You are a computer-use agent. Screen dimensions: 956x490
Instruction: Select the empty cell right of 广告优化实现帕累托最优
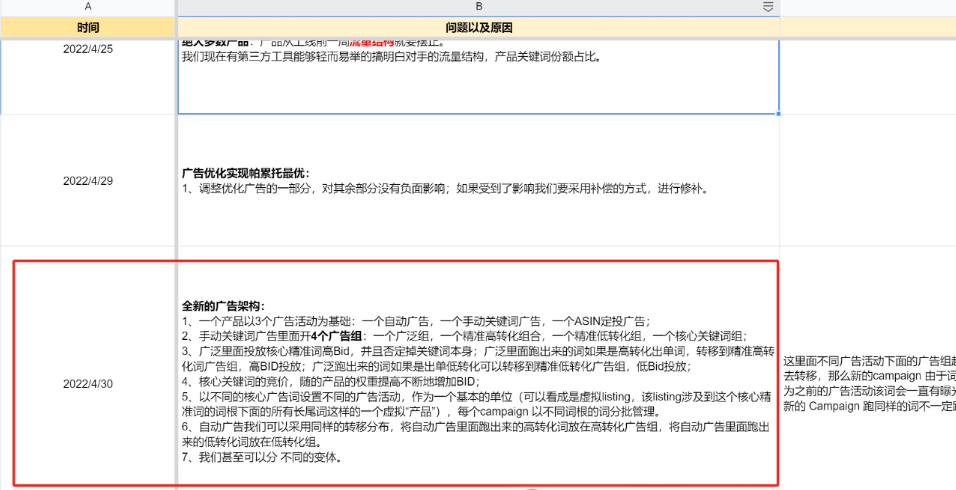(x=867, y=181)
